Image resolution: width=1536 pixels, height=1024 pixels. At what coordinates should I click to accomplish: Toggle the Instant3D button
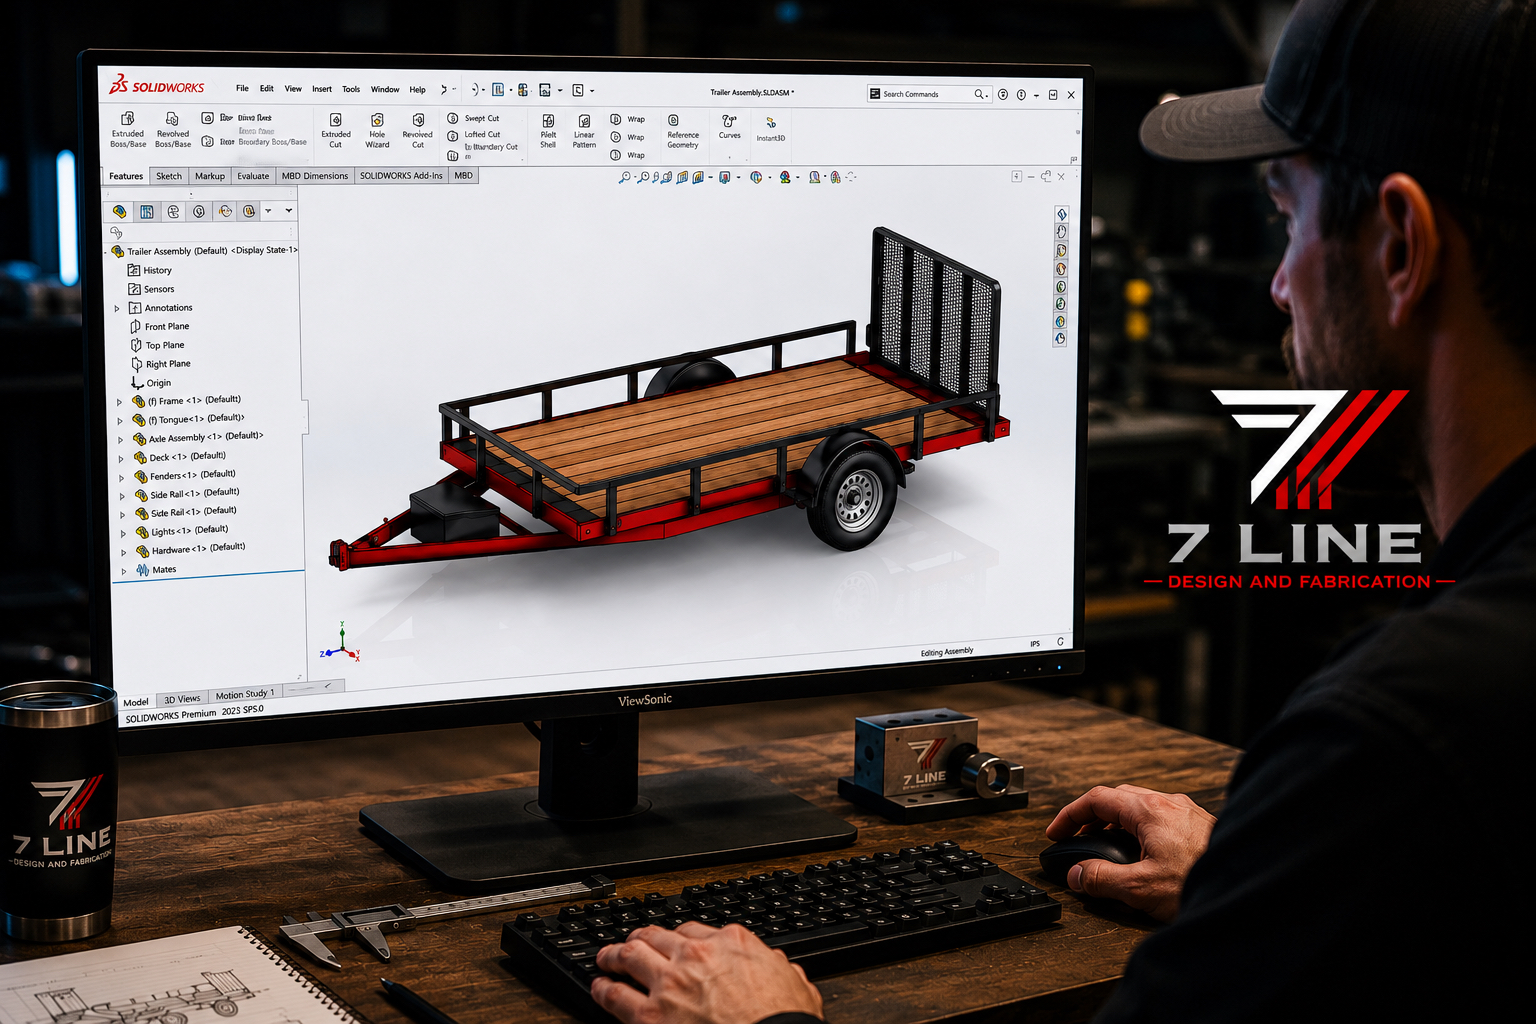click(x=771, y=129)
